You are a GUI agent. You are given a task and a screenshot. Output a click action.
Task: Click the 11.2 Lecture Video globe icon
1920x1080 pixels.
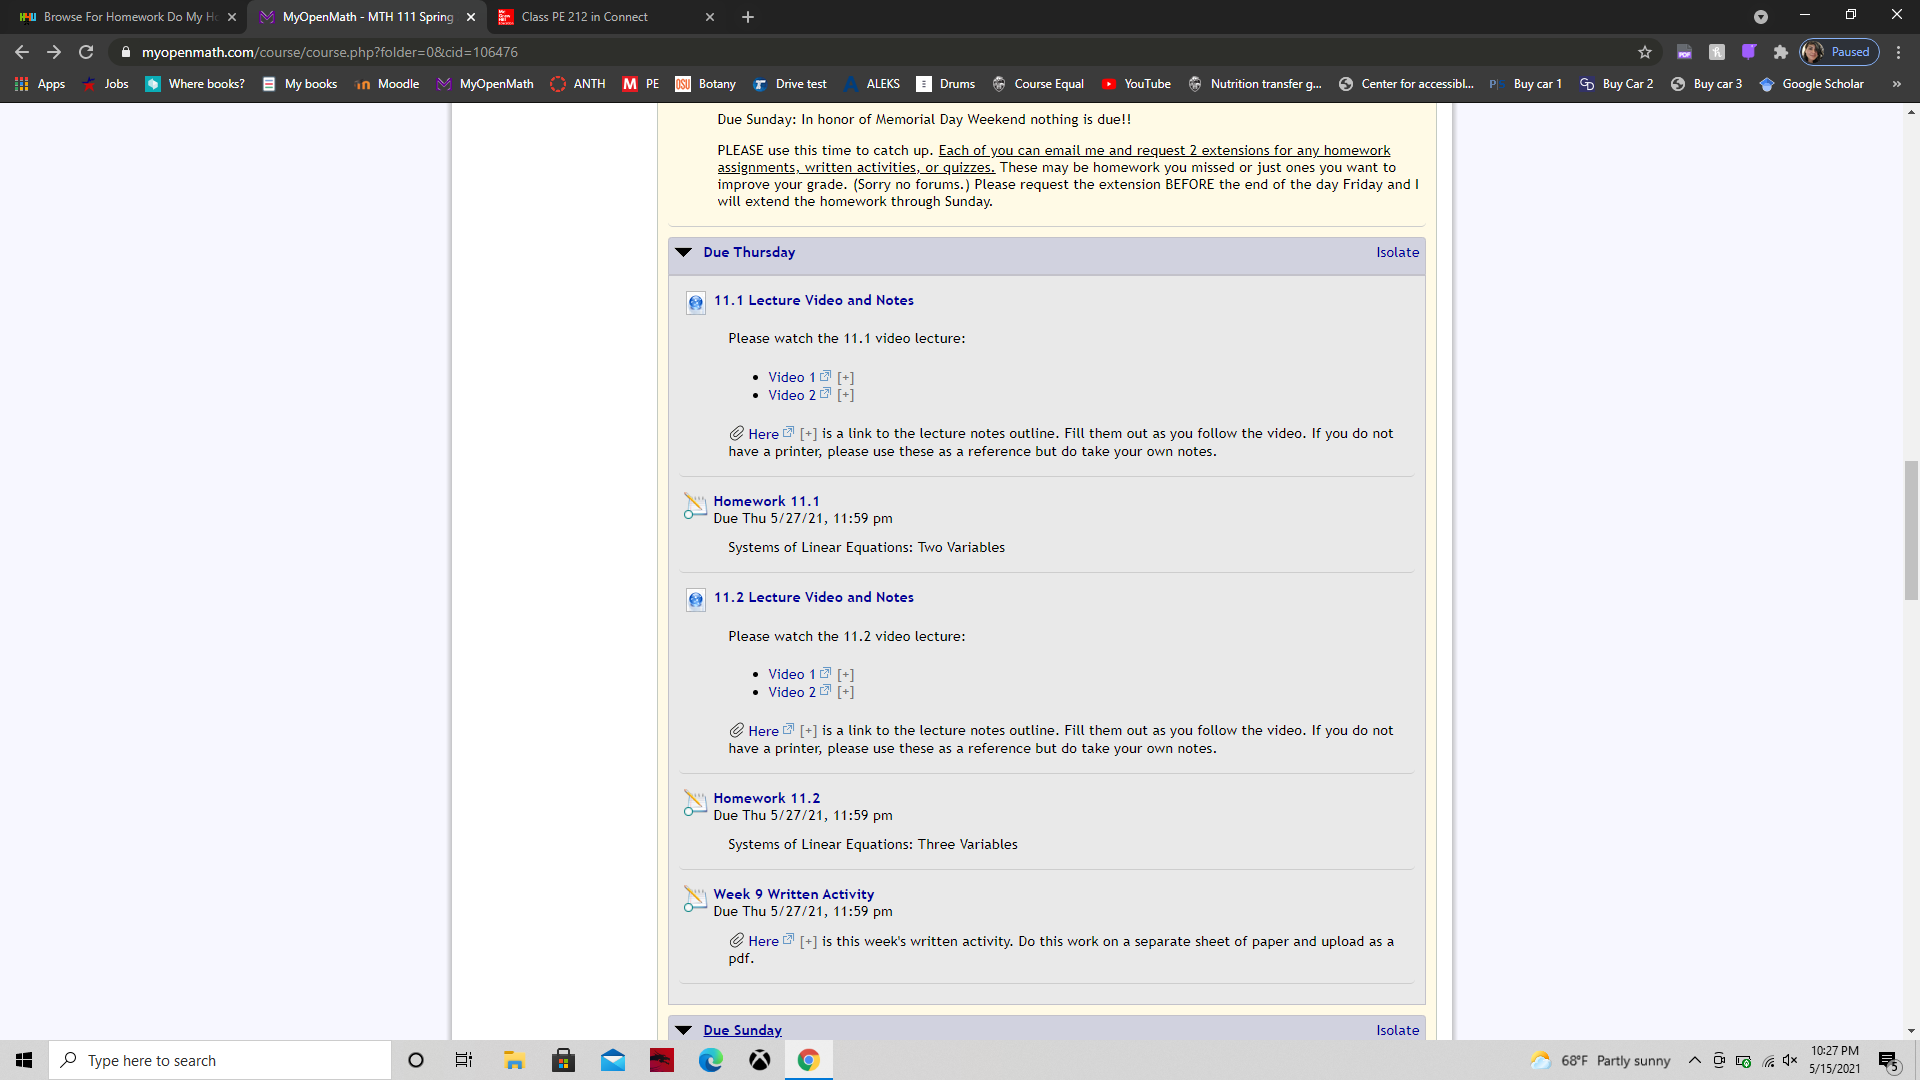click(x=696, y=600)
